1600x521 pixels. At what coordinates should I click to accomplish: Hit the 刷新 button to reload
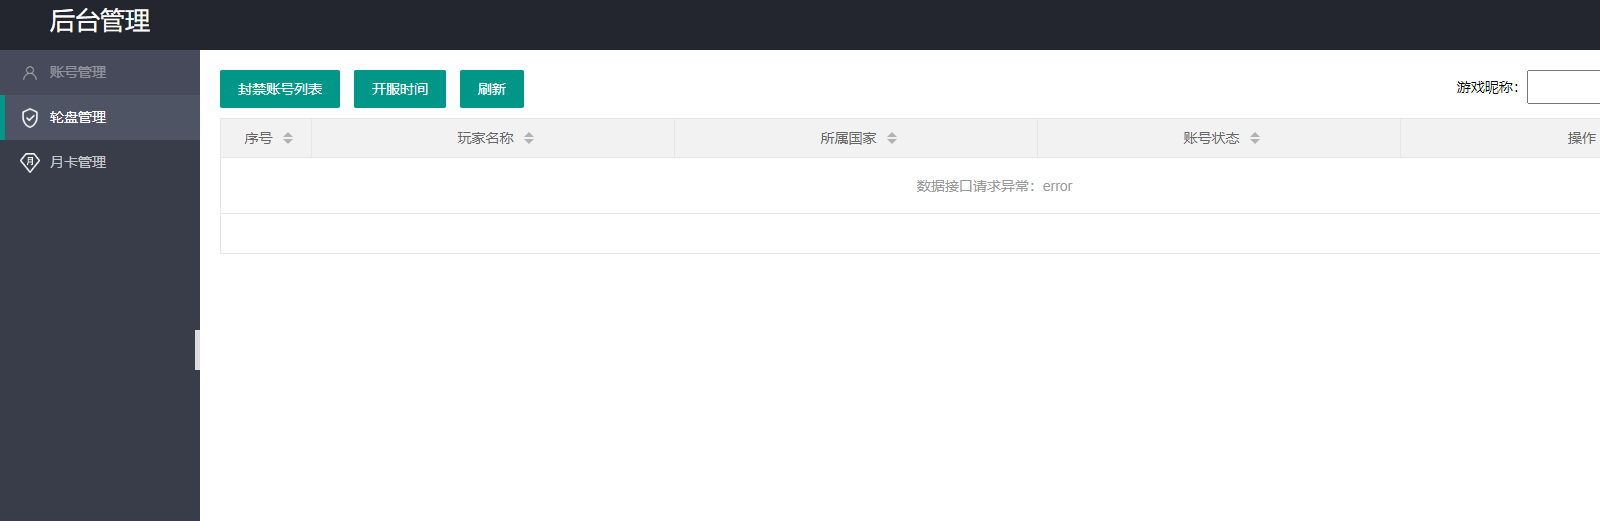(491, 89)
